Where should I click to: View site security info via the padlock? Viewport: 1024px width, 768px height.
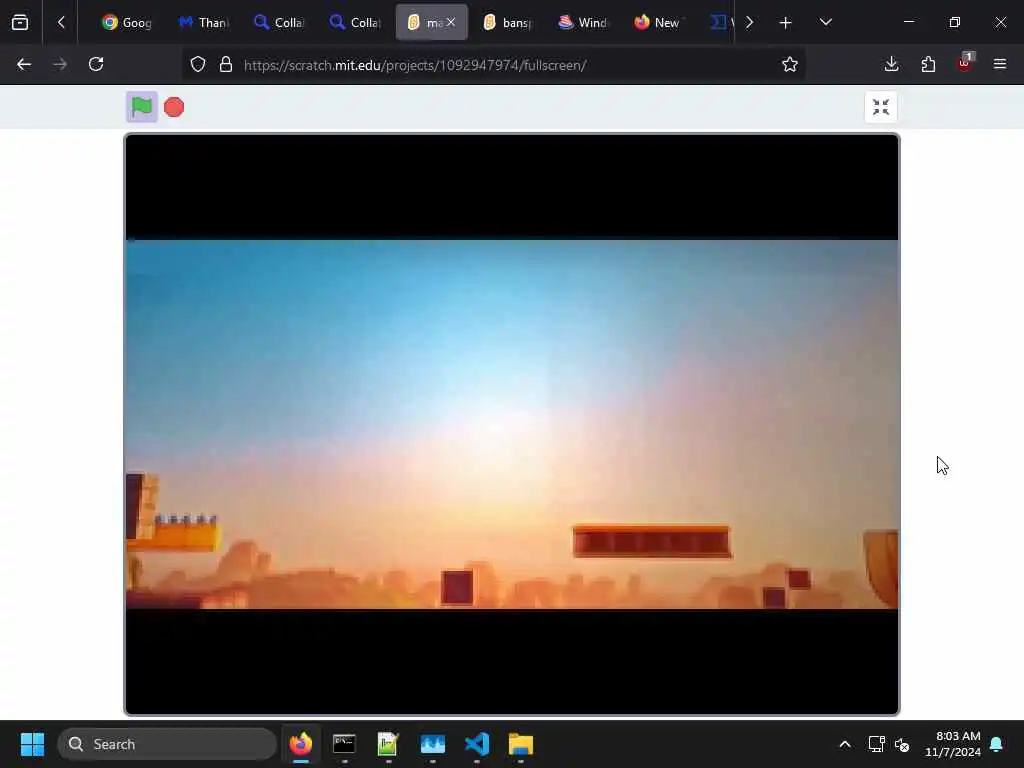226,65
